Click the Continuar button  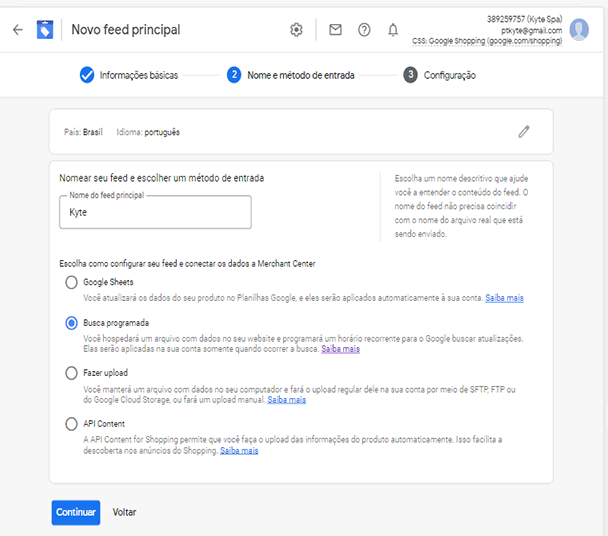(x=76, y=512)
